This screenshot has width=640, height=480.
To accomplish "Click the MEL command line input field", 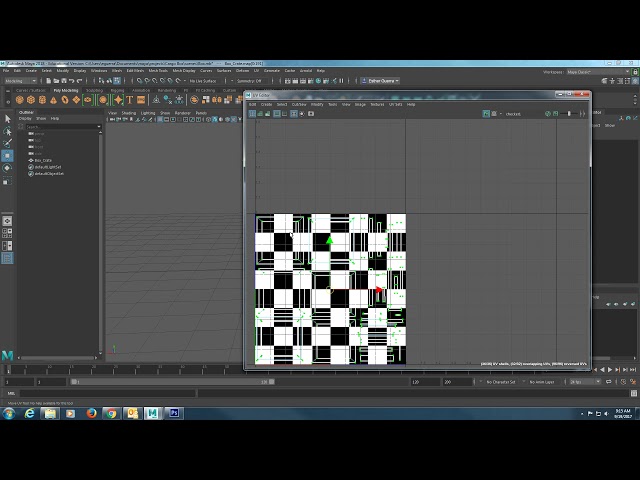I will pyautogui.click(x=108, y=393).
